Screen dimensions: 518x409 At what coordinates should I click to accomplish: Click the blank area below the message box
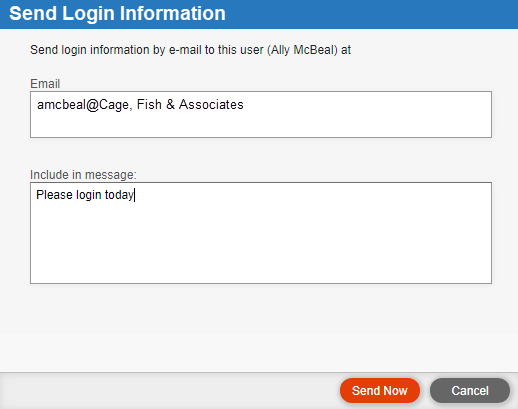coord(259,308)
